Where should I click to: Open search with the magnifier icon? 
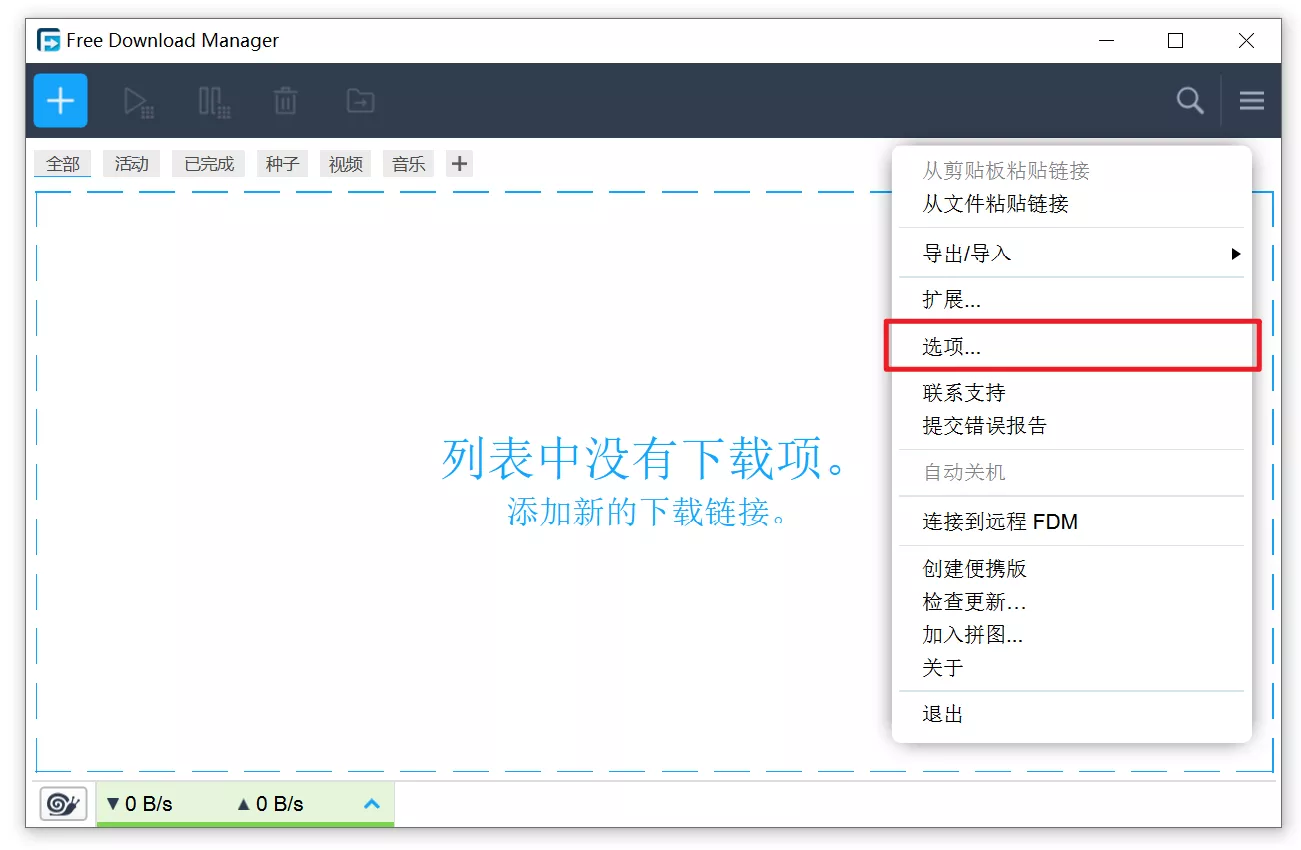click(1189, 100)
